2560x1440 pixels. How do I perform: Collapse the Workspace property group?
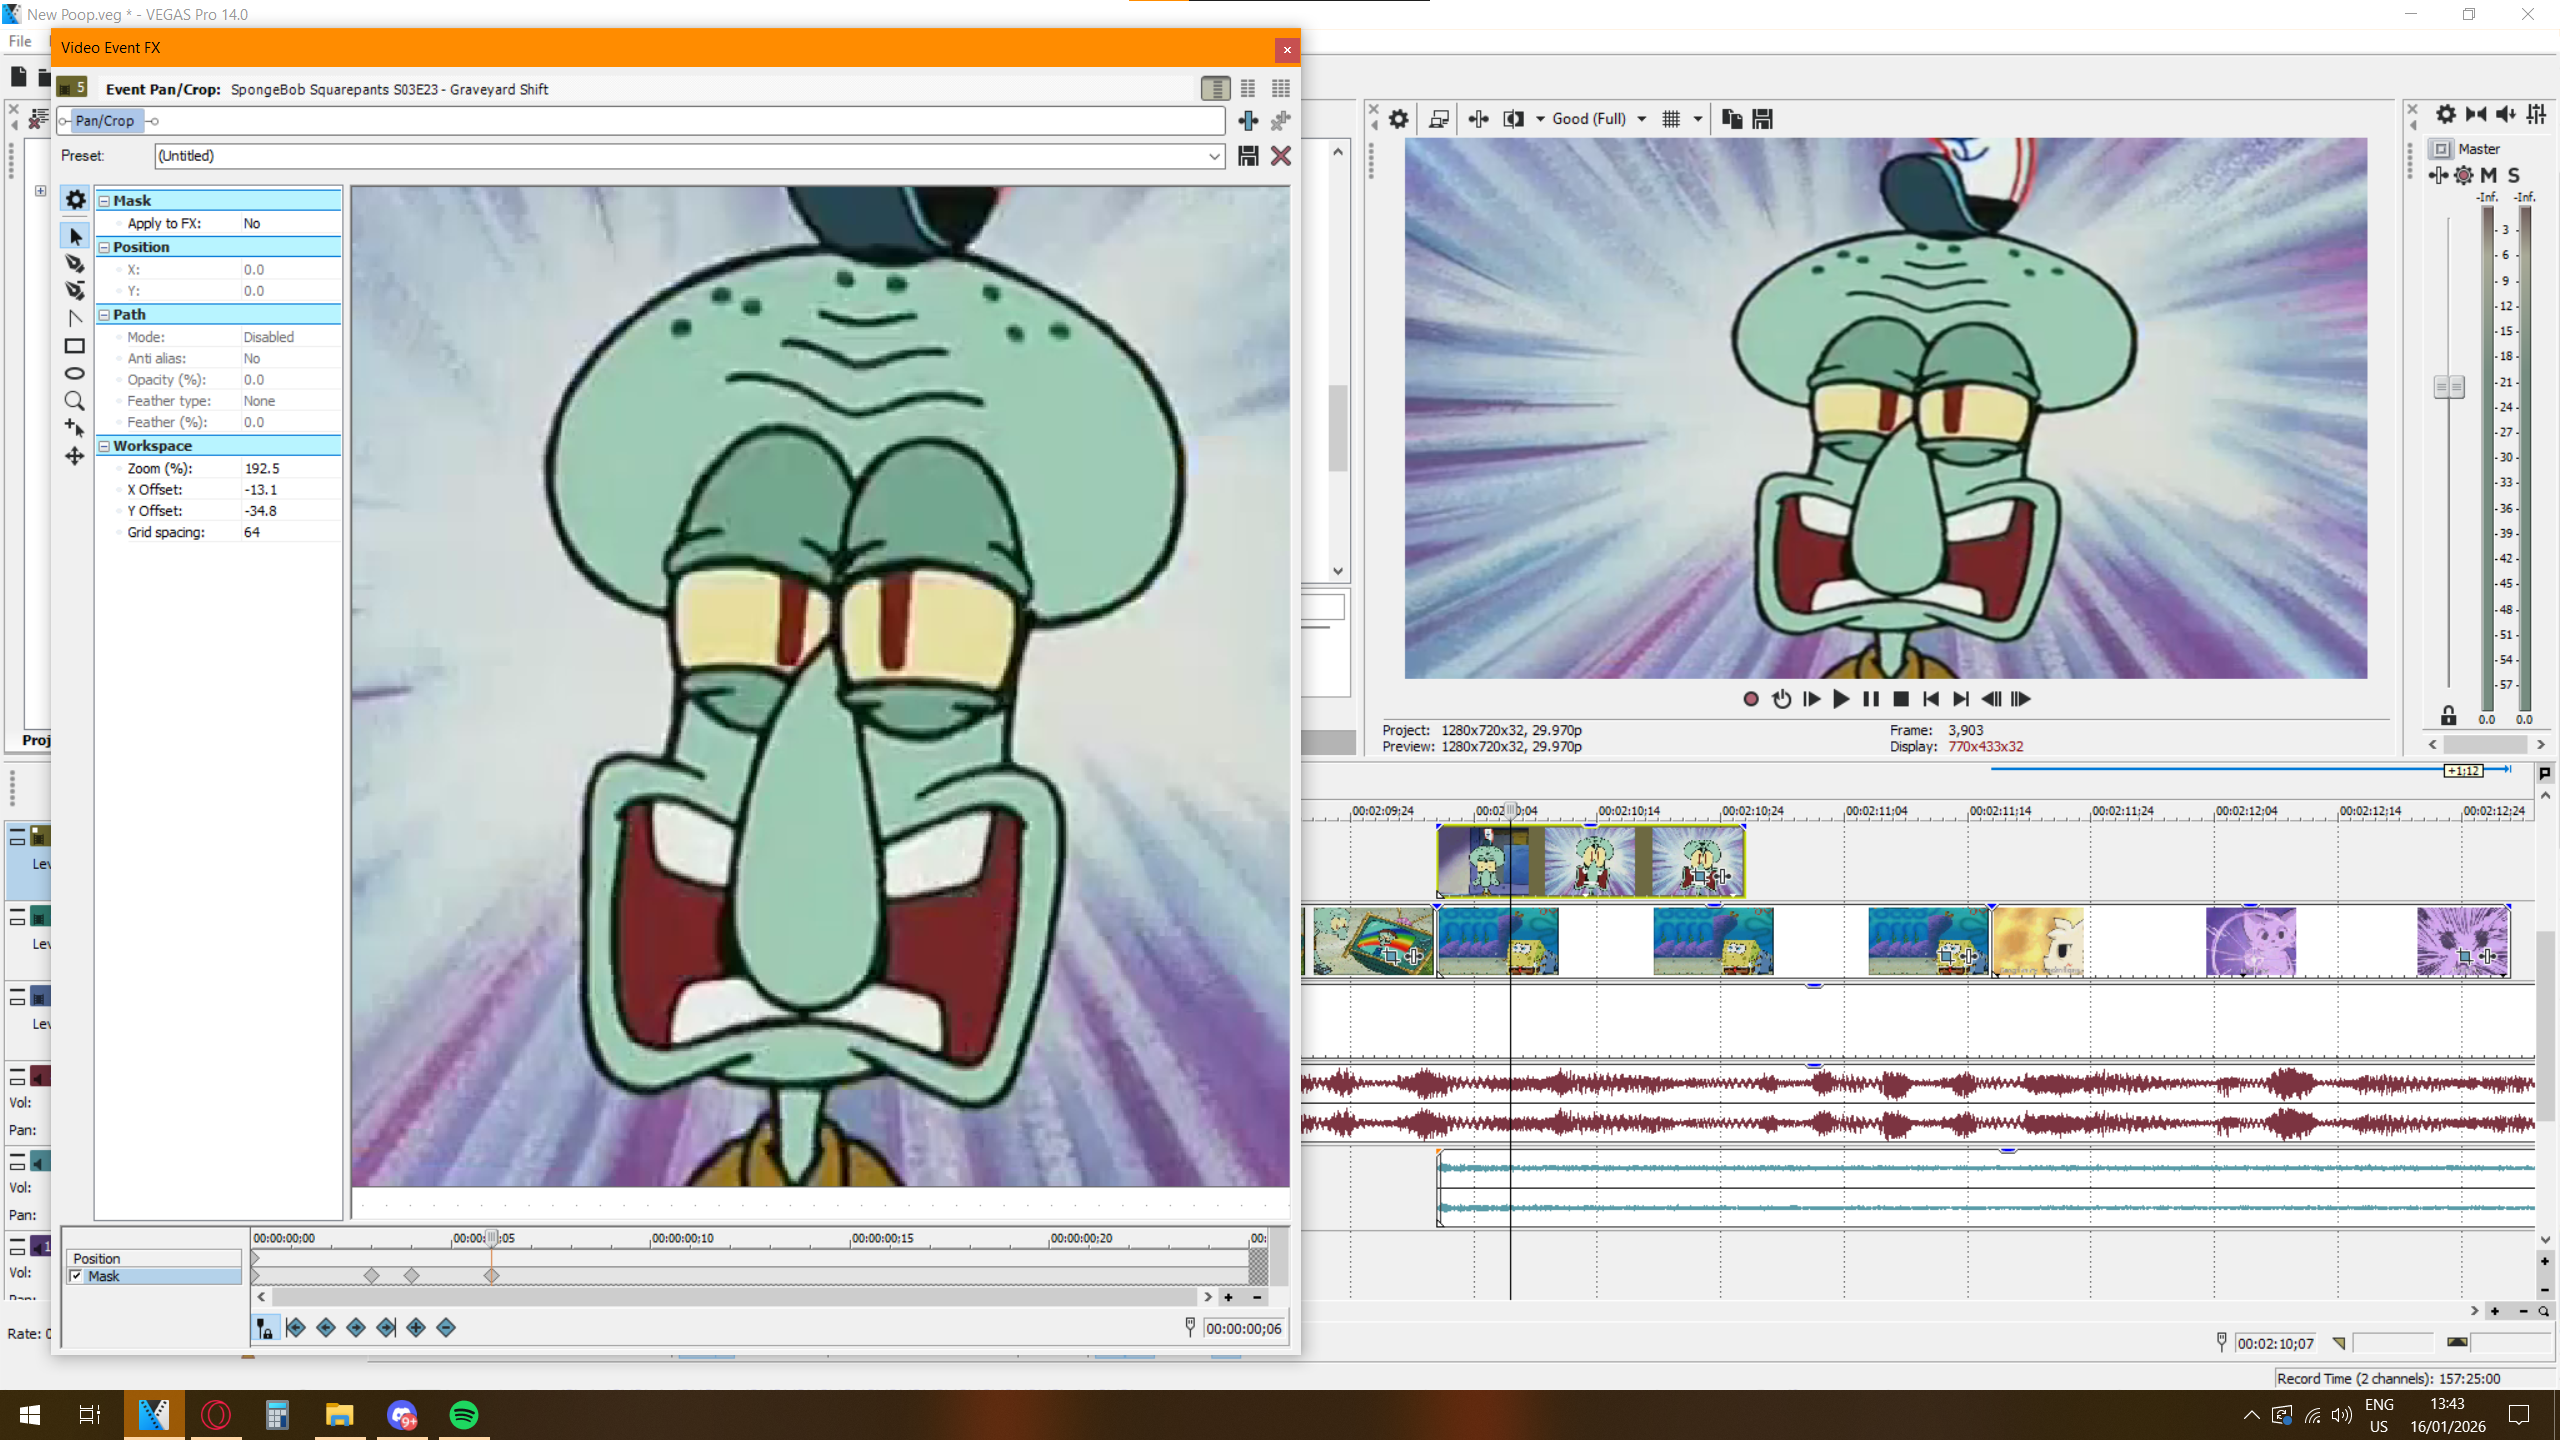(x=104, y=446)
